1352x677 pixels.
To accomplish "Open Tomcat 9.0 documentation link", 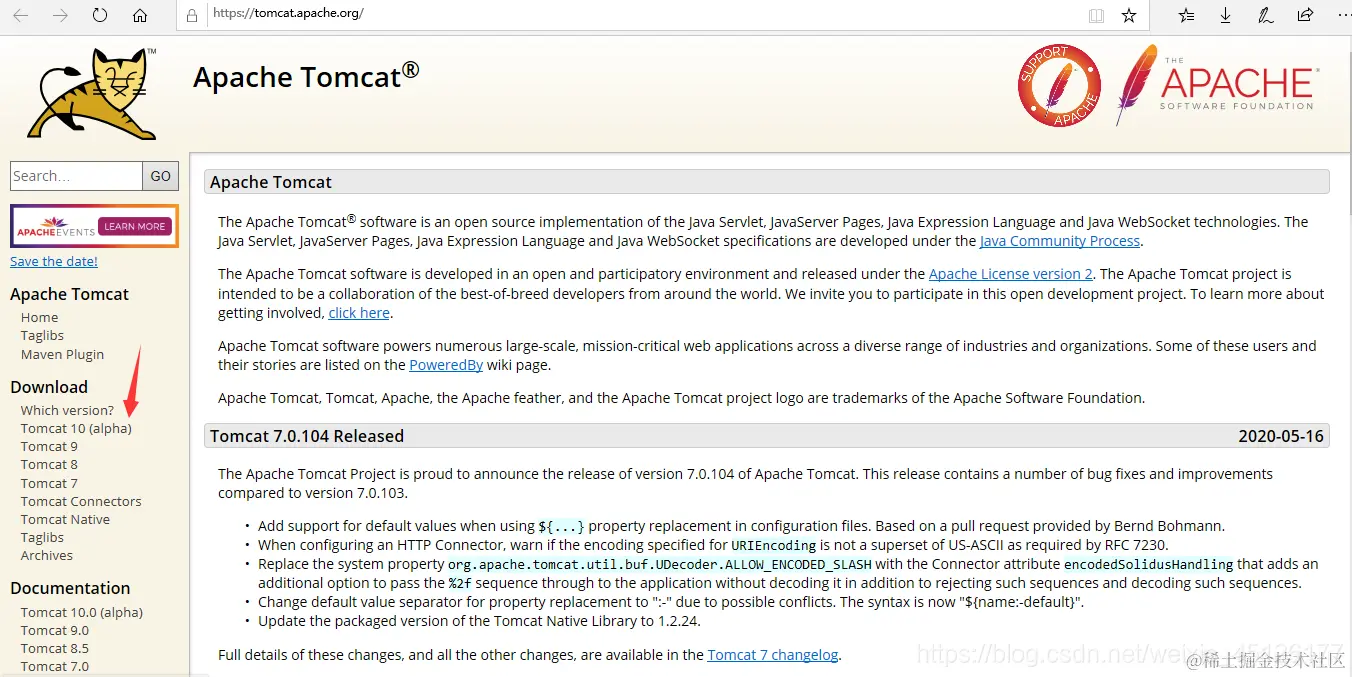I will click(x=55, y=630).
